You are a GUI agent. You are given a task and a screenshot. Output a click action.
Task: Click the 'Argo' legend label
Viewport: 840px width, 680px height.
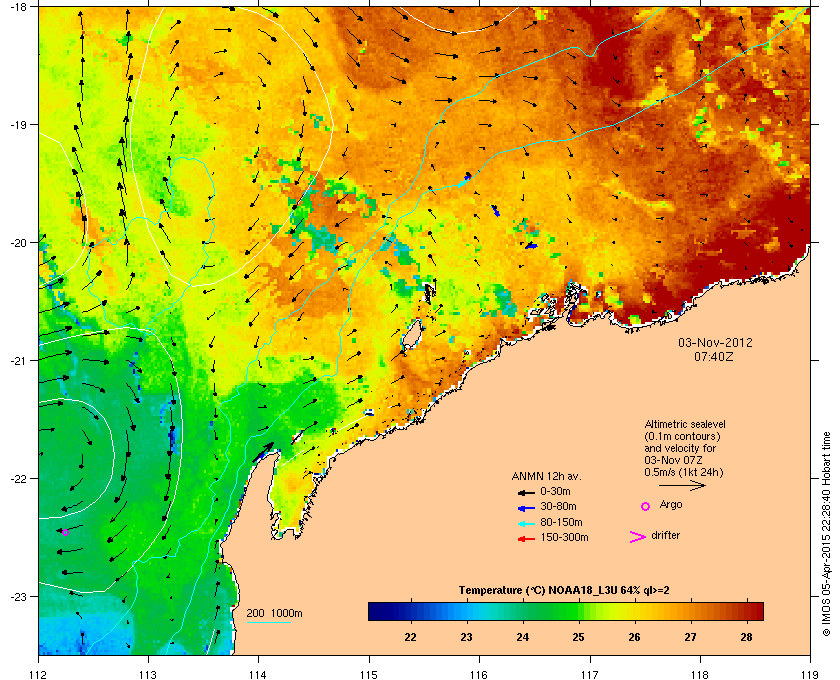(x=671, y=505)
